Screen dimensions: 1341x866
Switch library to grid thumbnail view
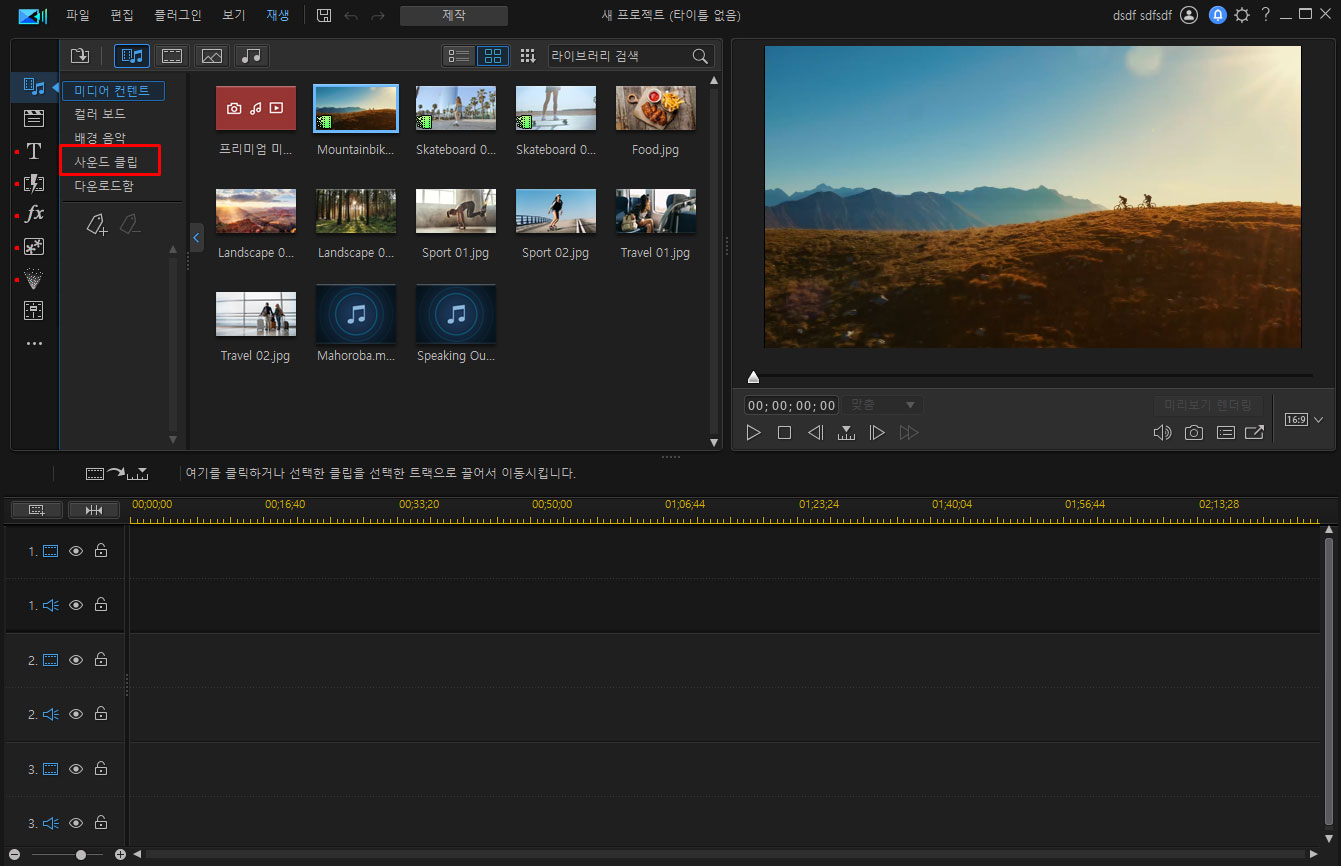(493, 56)
